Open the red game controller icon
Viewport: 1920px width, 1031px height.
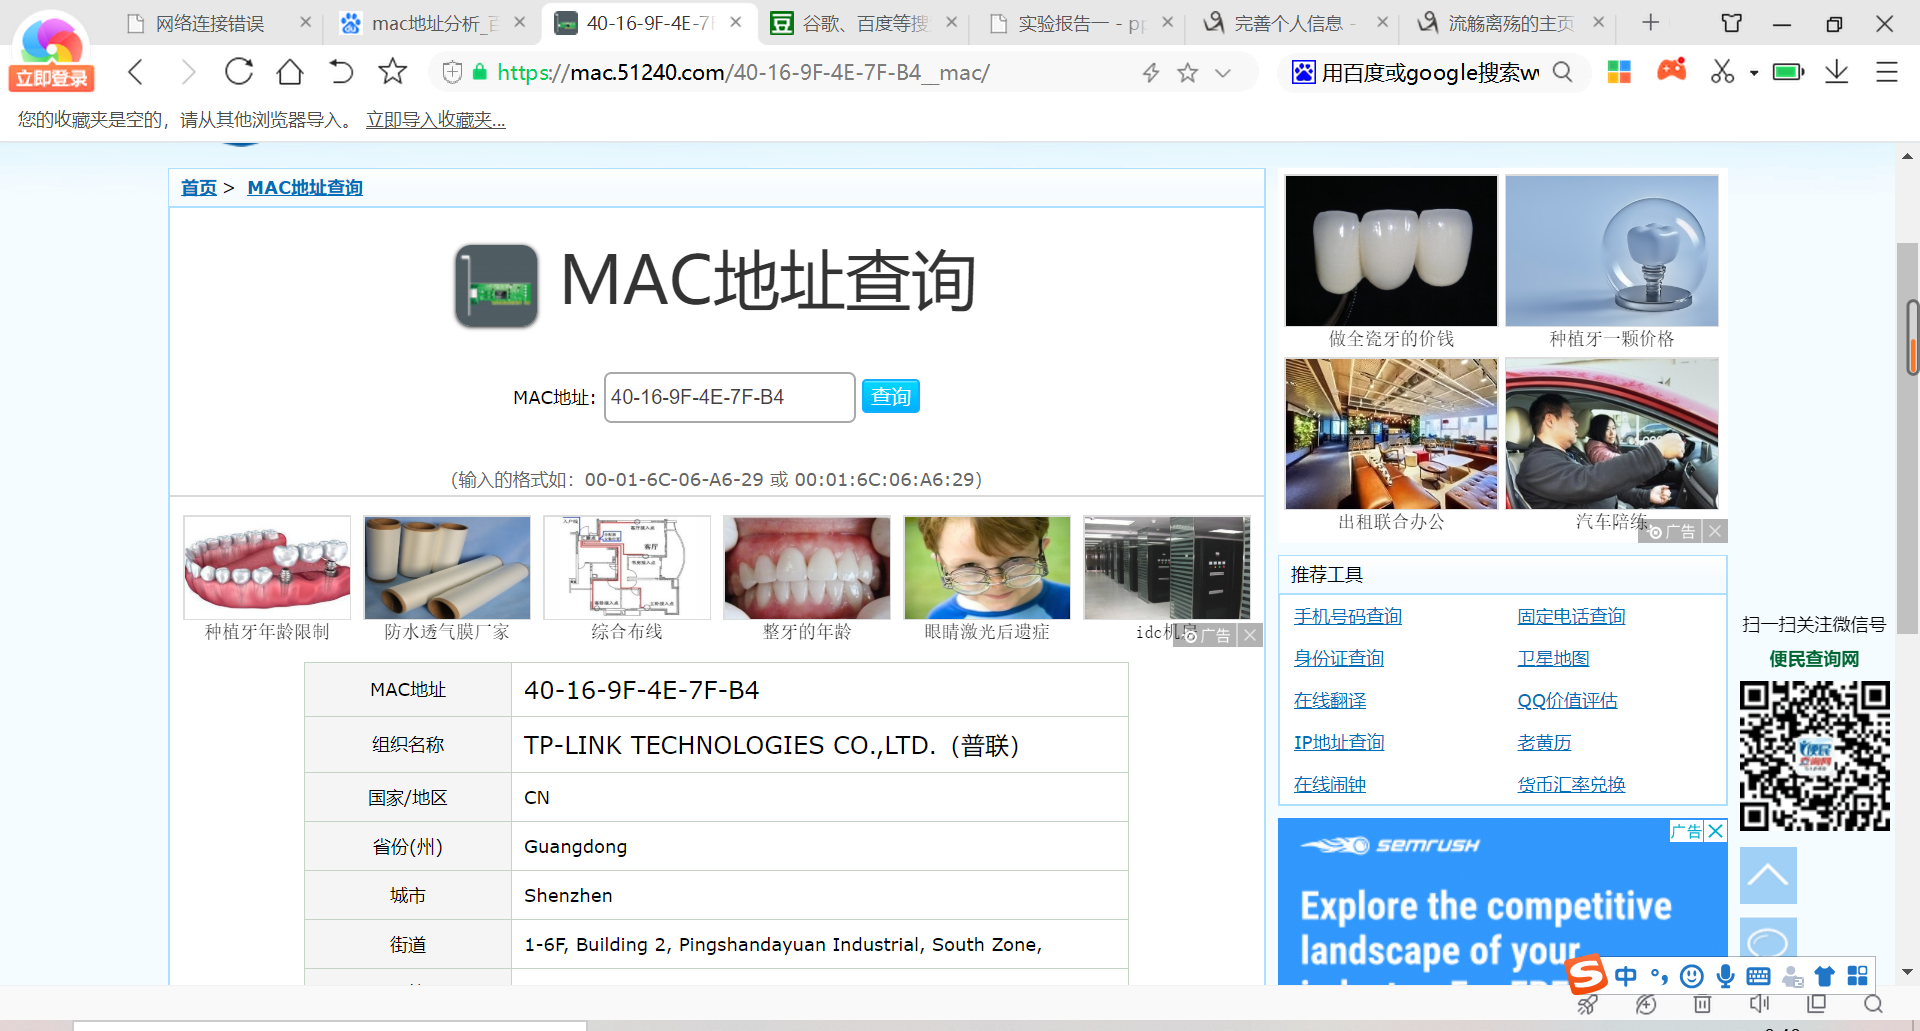pyautogui.click(x=1671, y=70)
